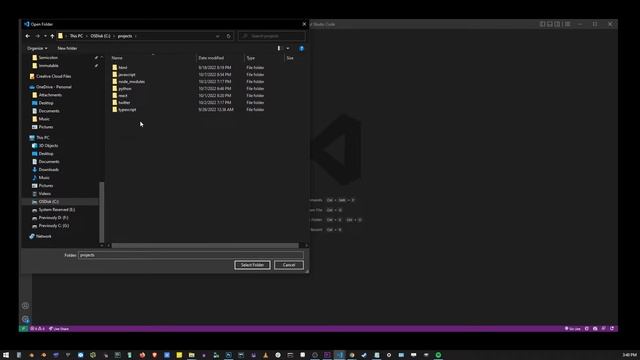Open Customize Layout in VS Code title bar
This screenshot has width=640, height=360.
coord(567,24)
